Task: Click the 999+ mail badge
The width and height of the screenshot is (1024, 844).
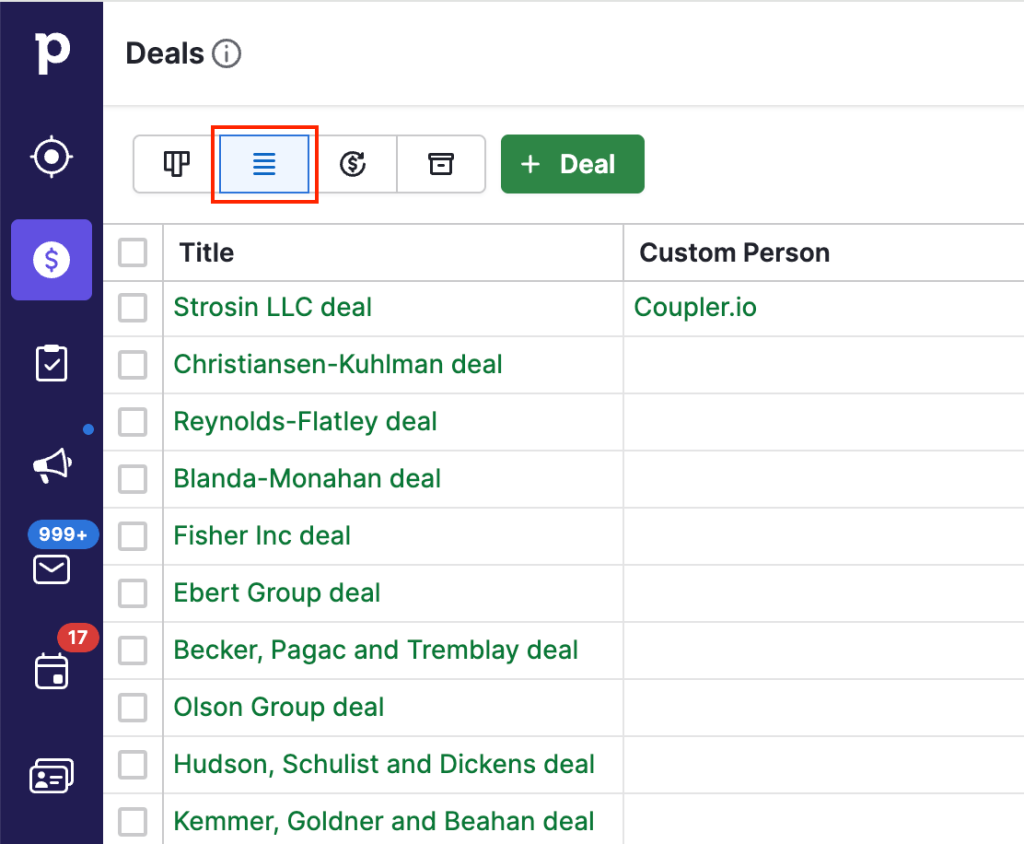Action: pyautogui.click(x=63, y=534)
